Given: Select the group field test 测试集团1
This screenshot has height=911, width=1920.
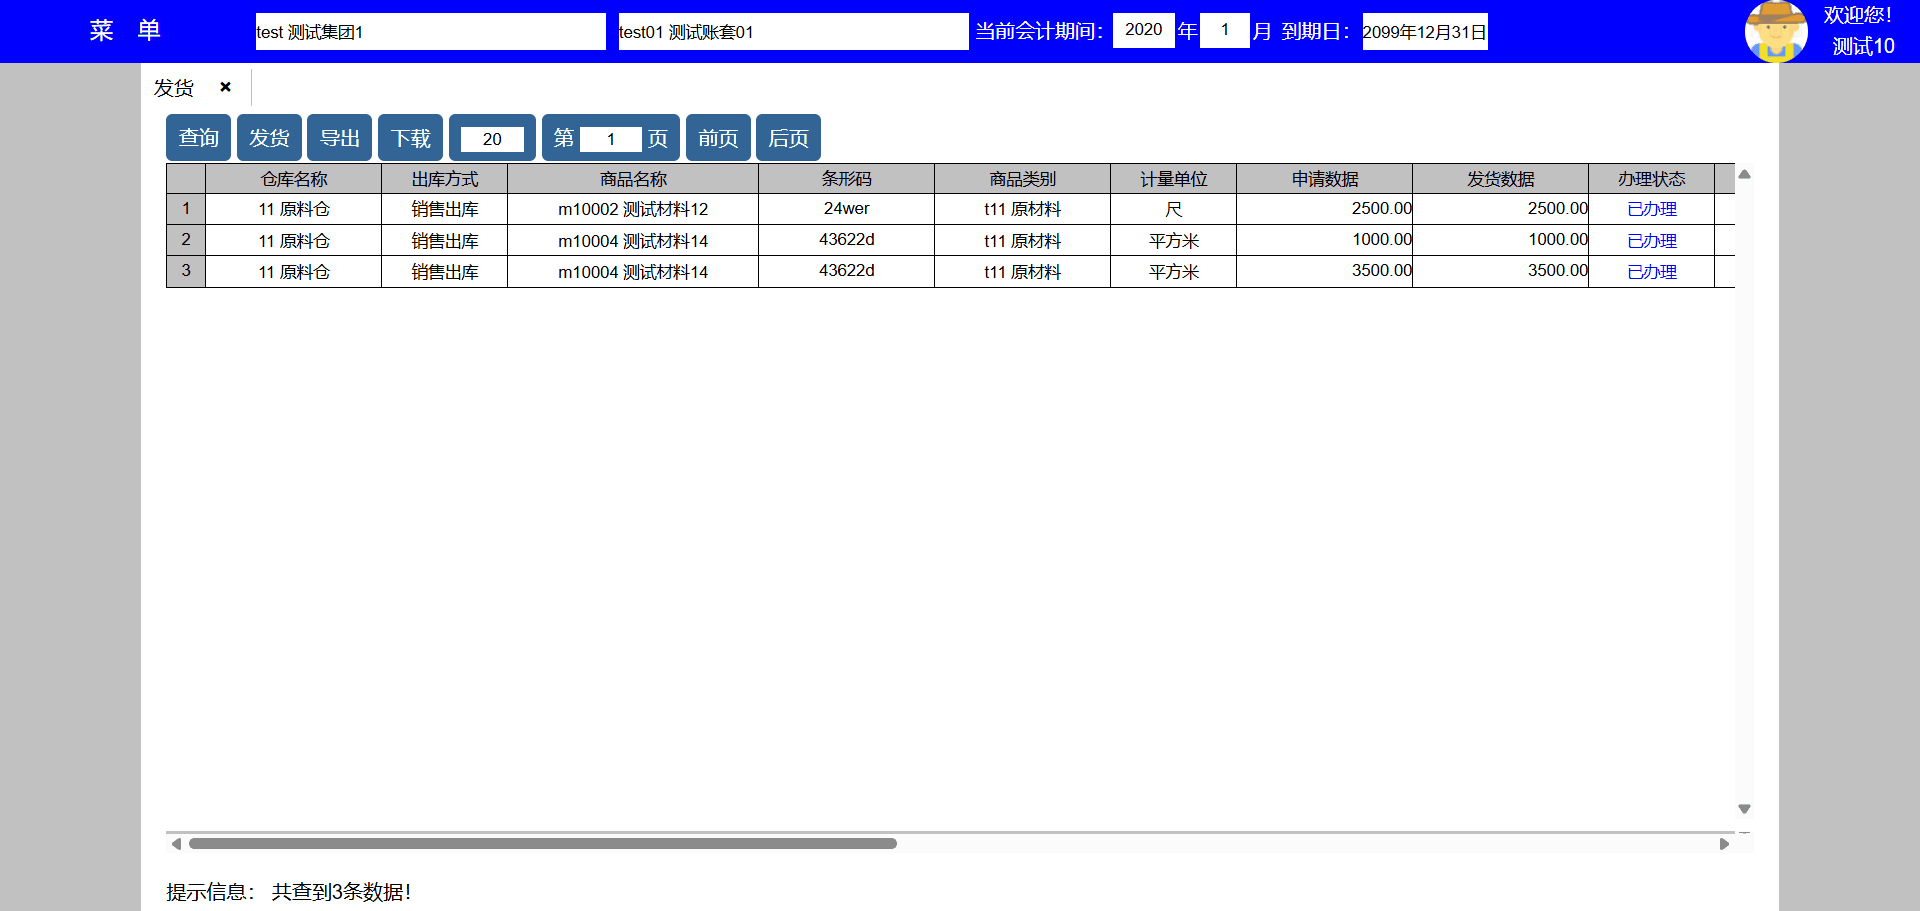Looking at the screenshot, I should [x=430, y=32].
